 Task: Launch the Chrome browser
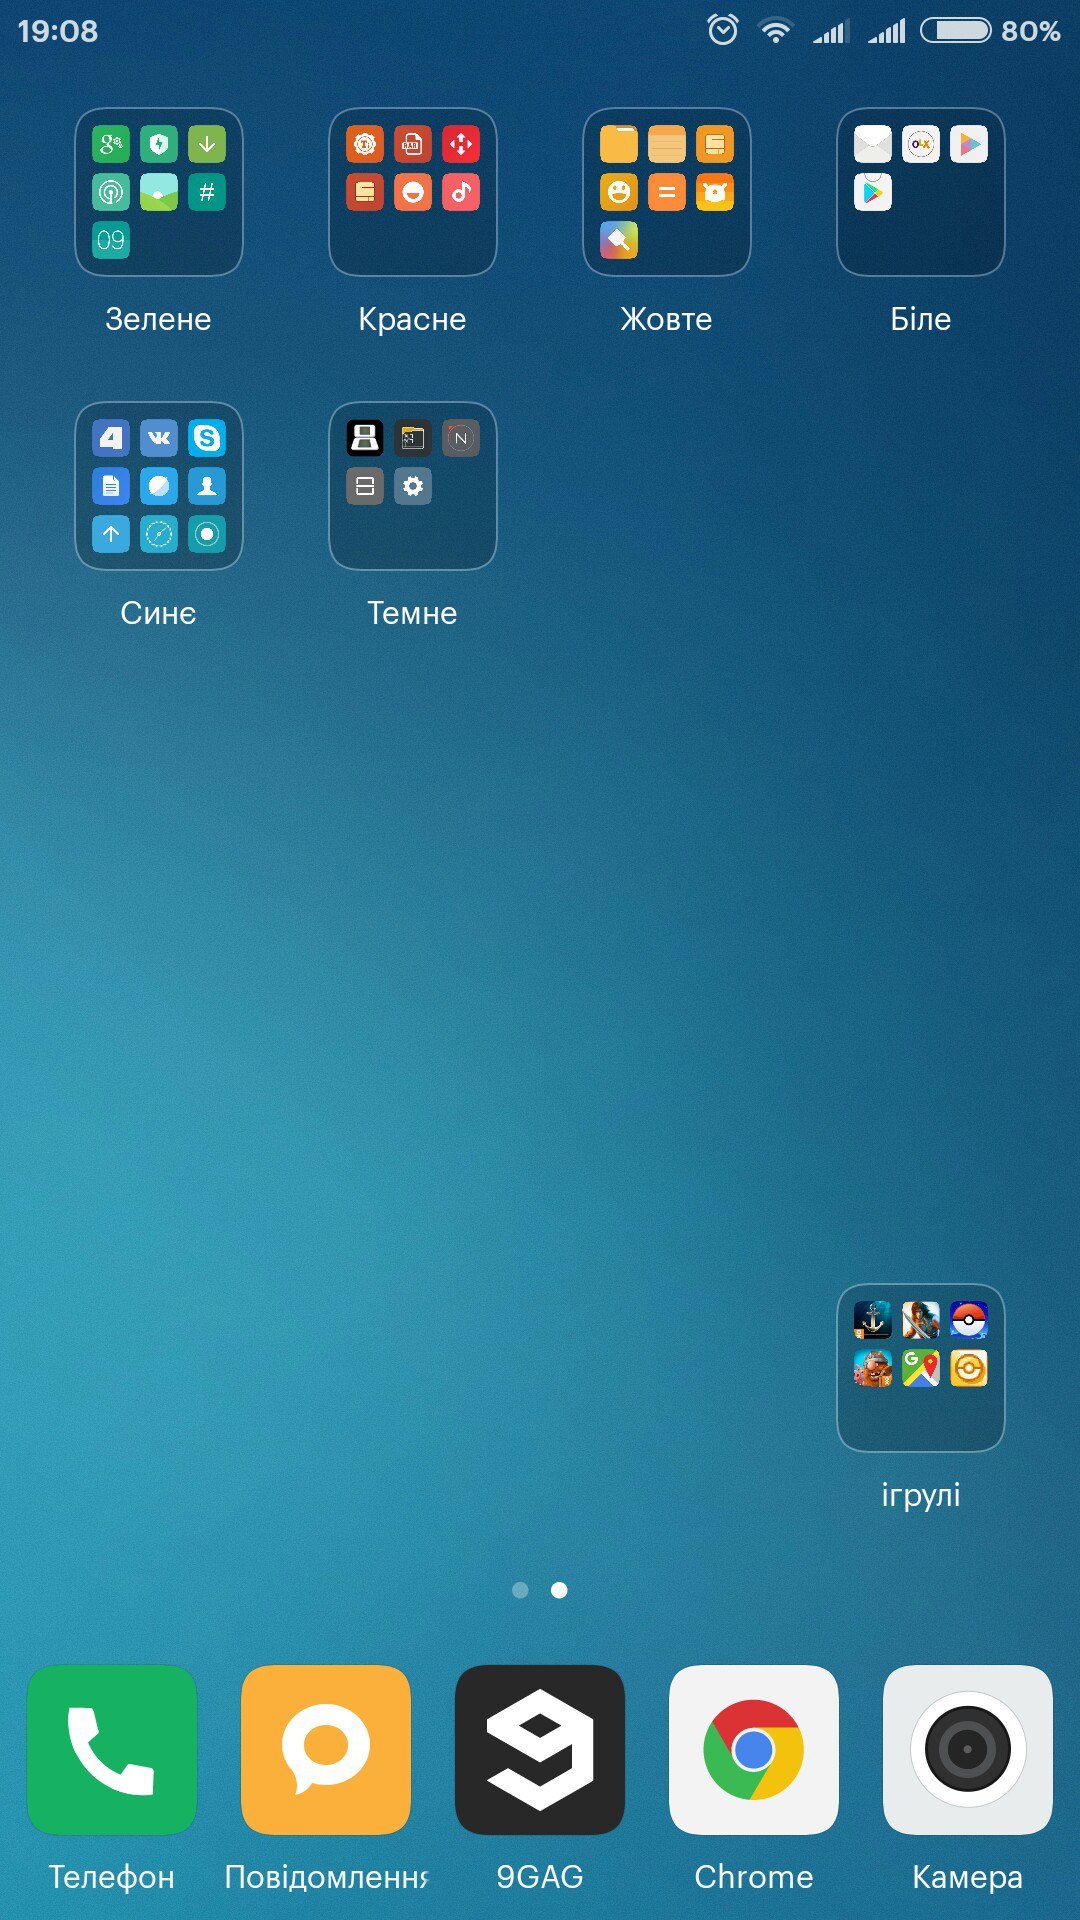(754, 1750)
